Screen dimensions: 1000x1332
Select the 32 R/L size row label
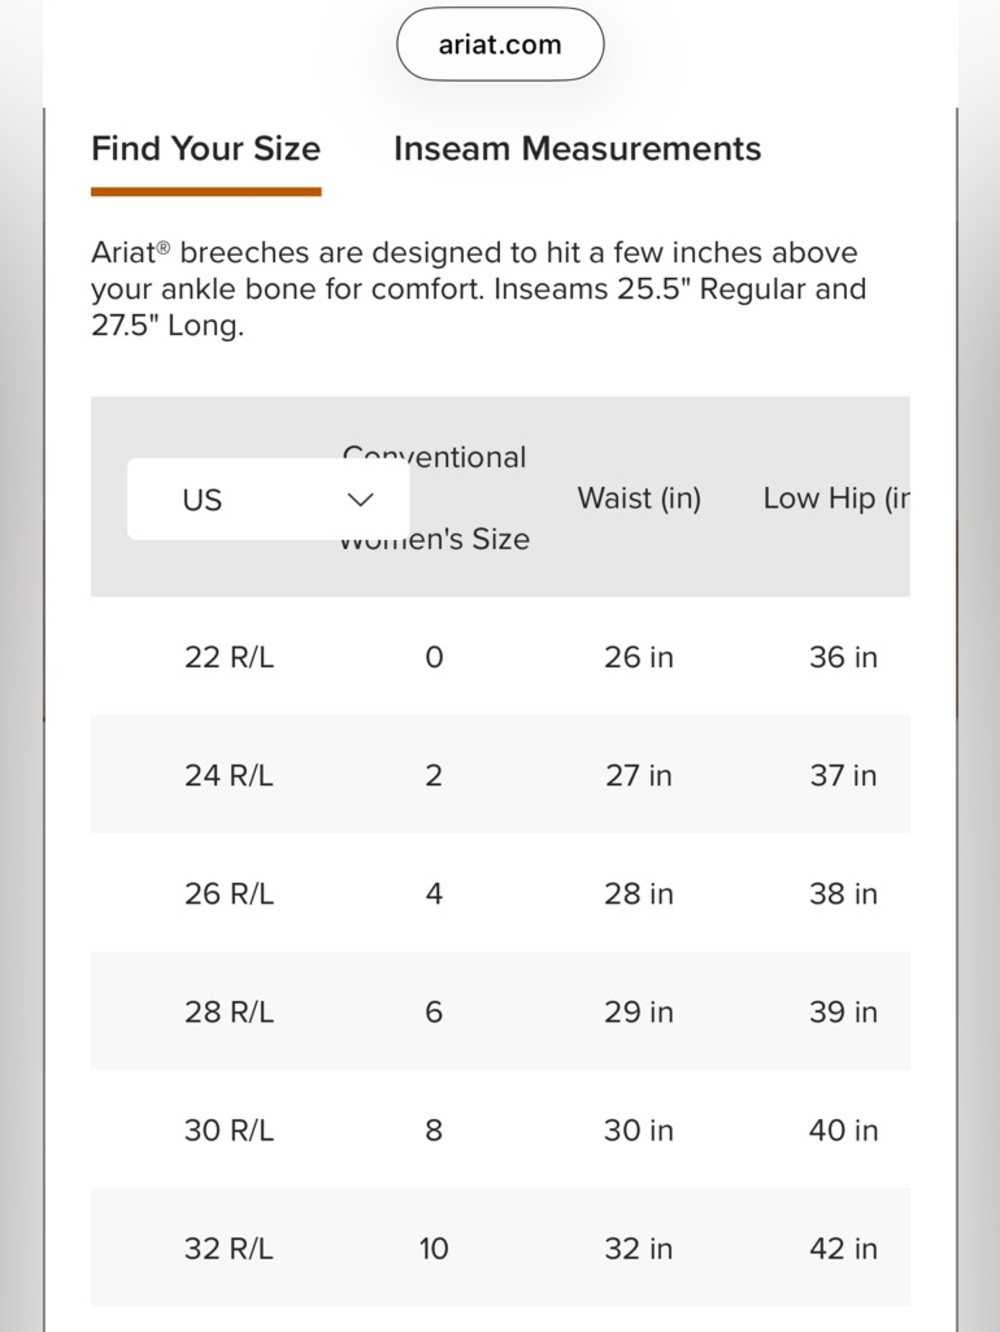coord(229,1248)
